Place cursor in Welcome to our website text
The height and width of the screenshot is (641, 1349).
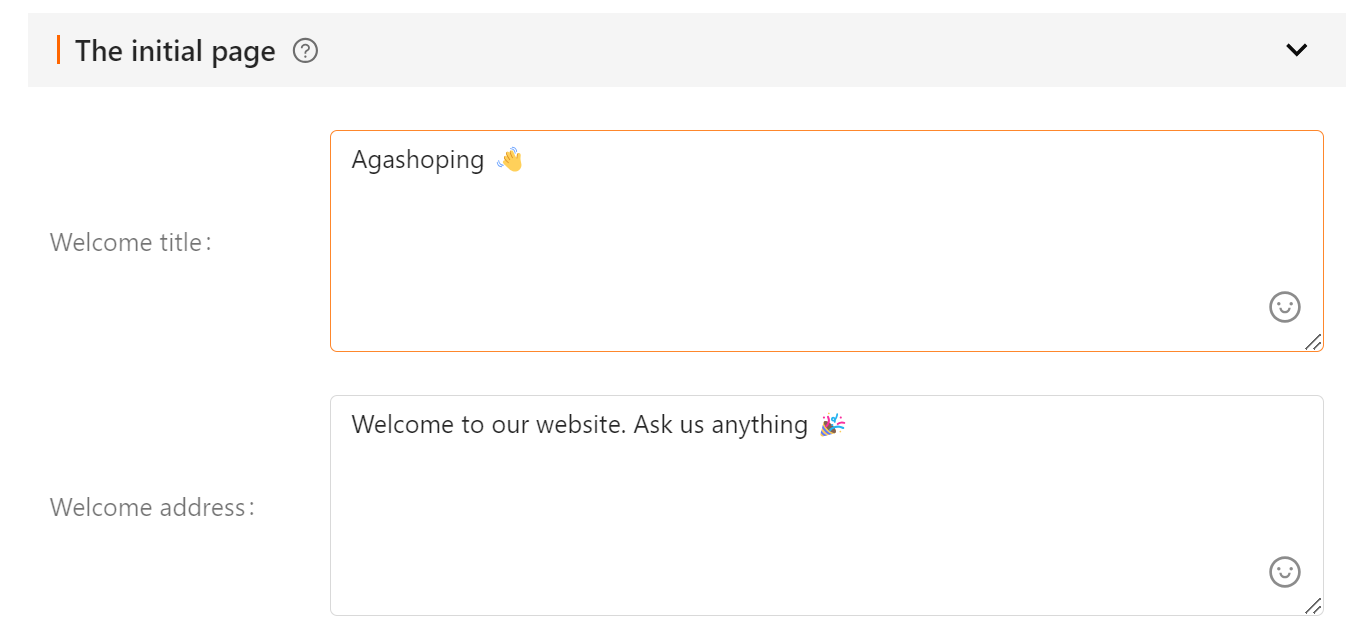489,425
